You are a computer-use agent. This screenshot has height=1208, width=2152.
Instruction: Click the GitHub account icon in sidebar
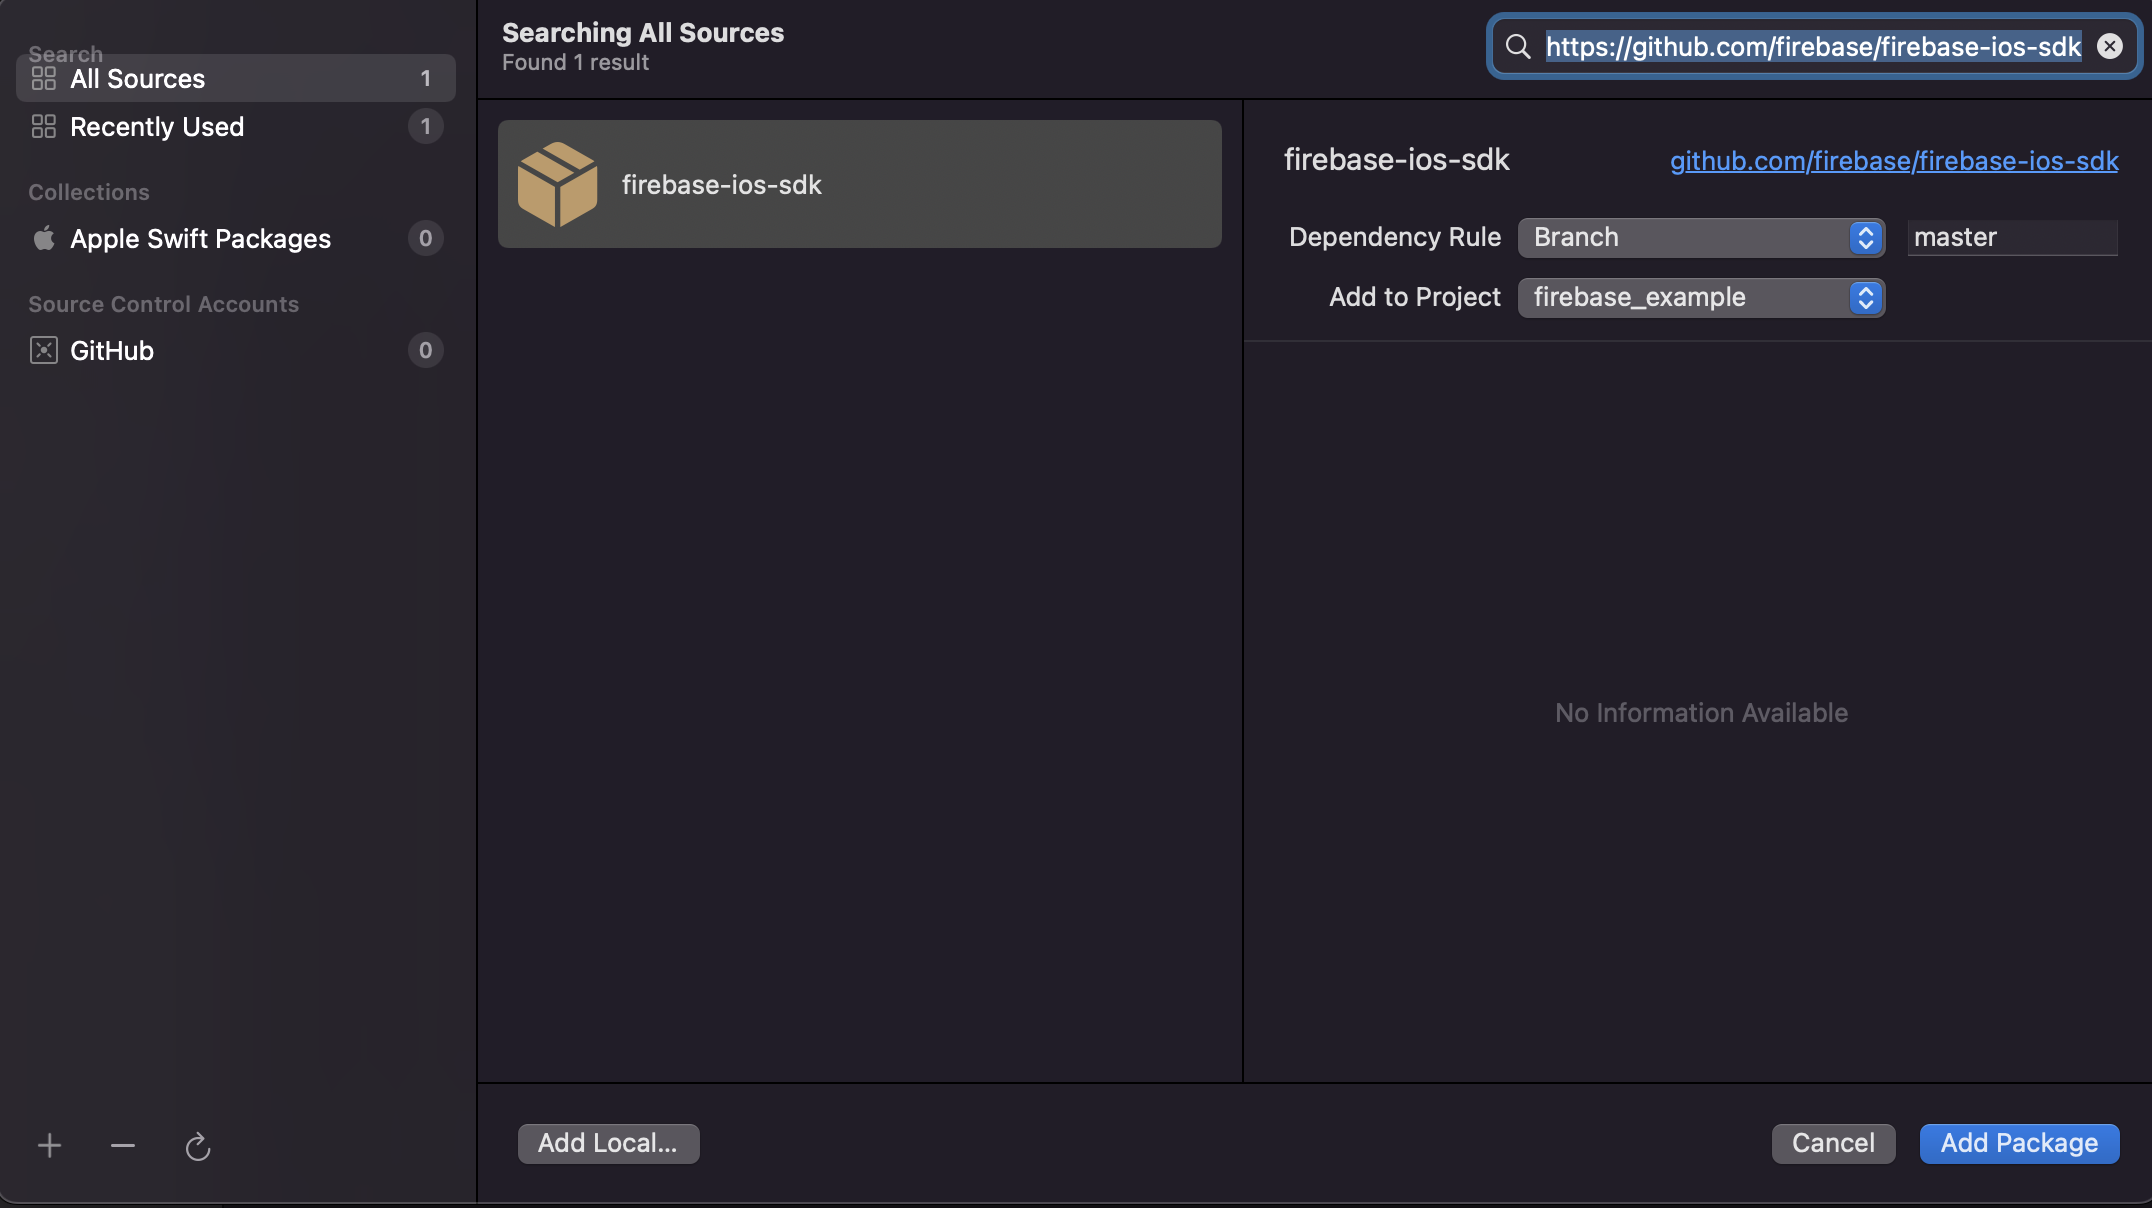tap(44, 350)
